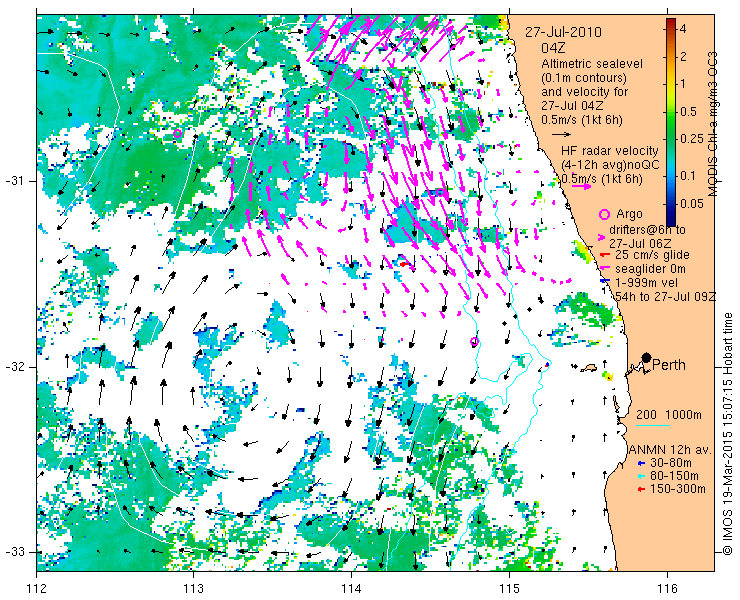The image size is (740, 600).
Task: Click the colorbar tick value 0.05
Action: click(691, 203)
